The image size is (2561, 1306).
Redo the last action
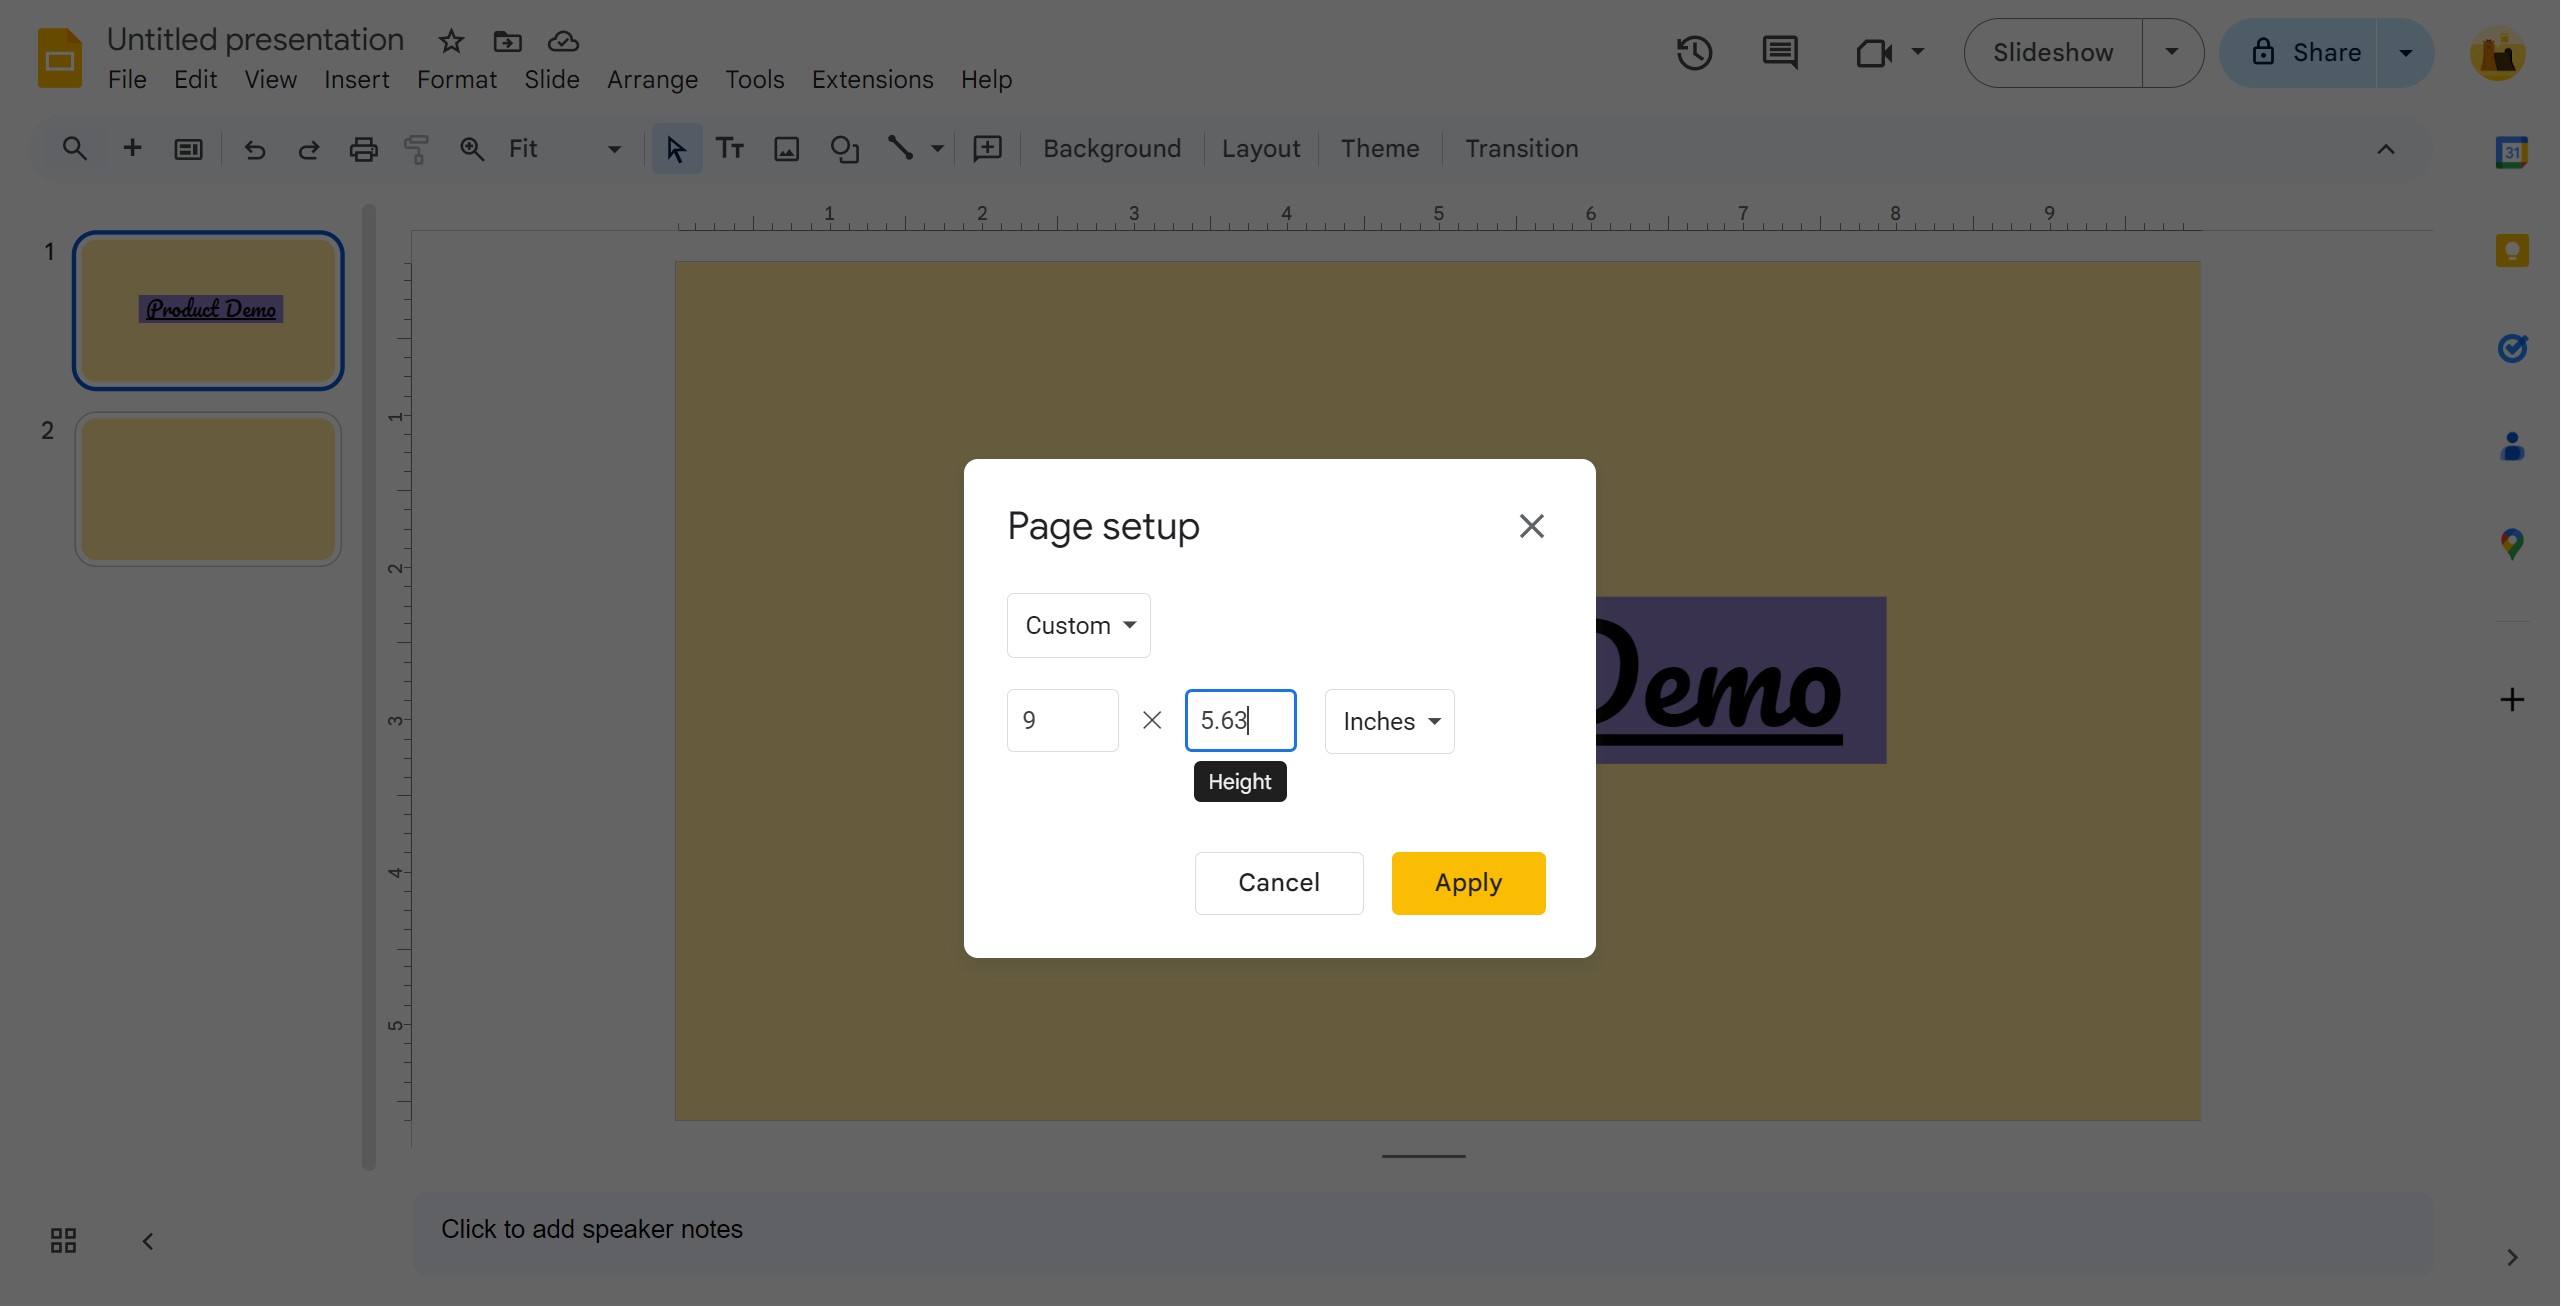pyautogui.click(x=309, y=149)
